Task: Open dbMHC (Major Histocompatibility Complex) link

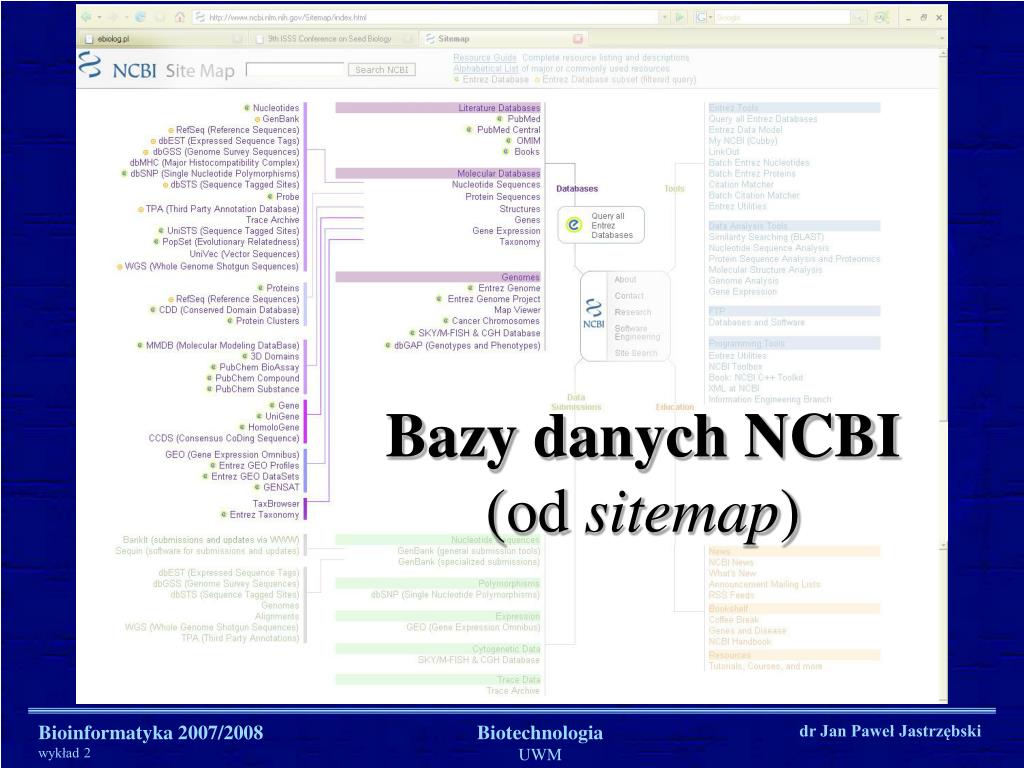Action: 214,163
